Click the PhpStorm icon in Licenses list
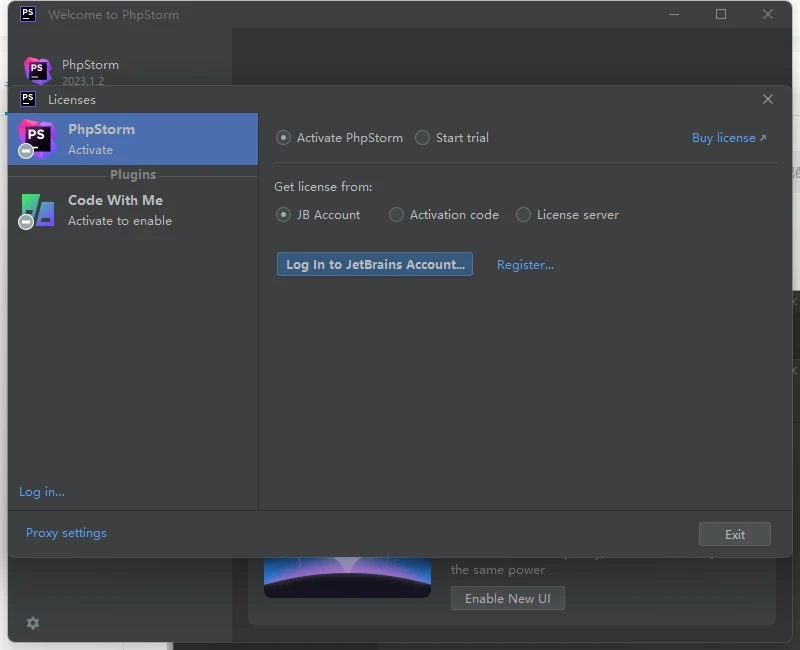This screenshot has width=800, height=650. [x=37, y=138]
